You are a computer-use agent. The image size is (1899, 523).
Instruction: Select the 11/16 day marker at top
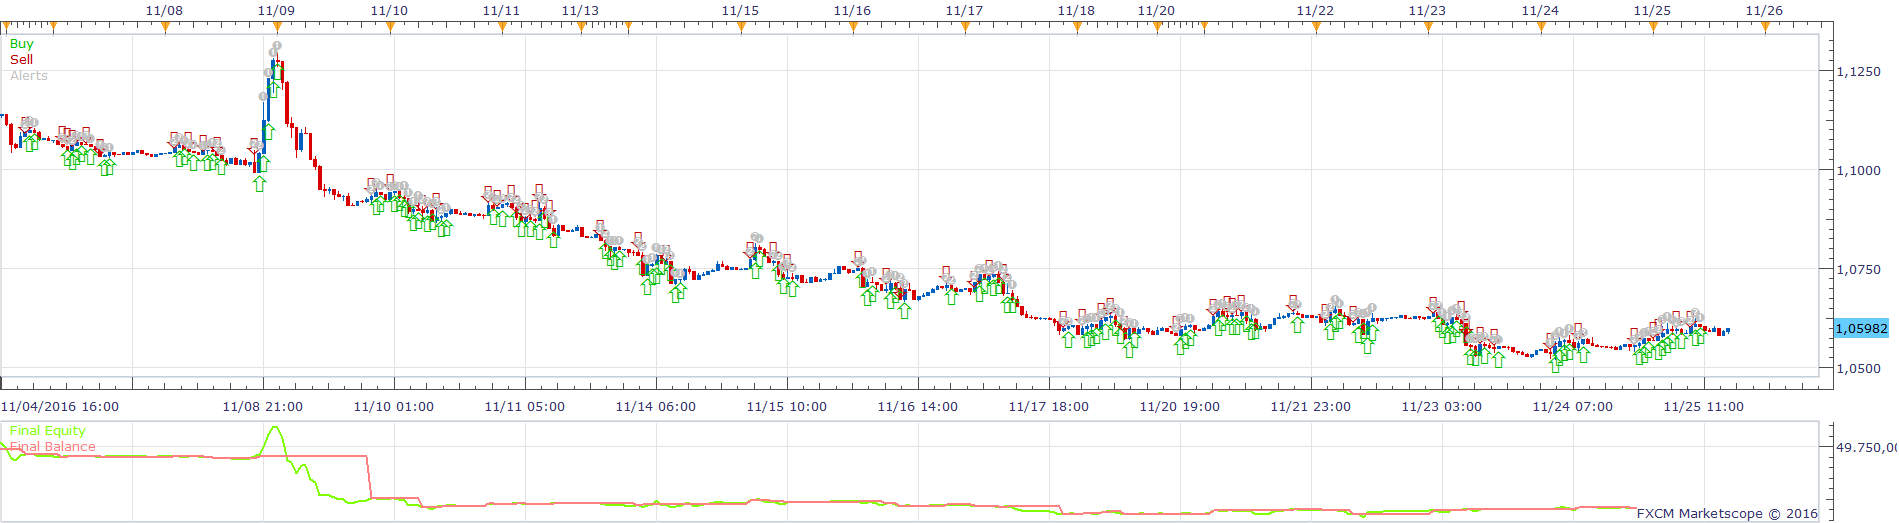coord(852,11)
